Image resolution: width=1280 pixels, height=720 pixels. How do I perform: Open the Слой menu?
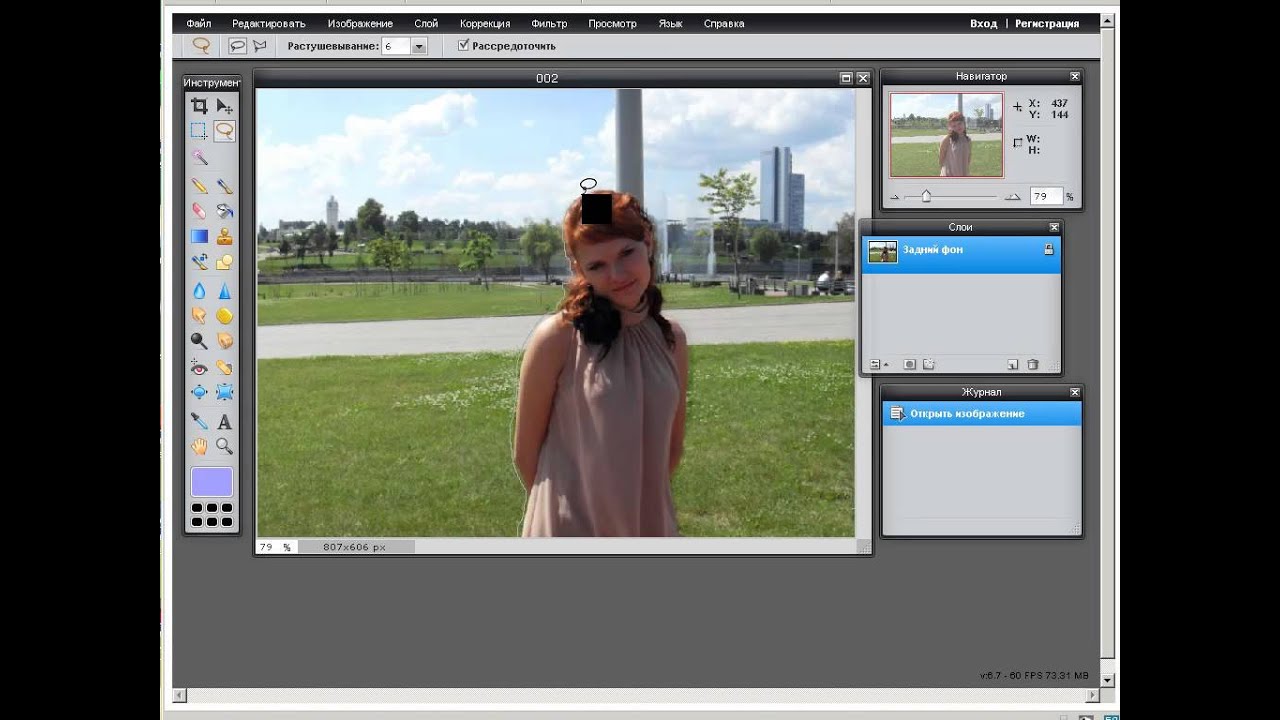coord(426,23)
